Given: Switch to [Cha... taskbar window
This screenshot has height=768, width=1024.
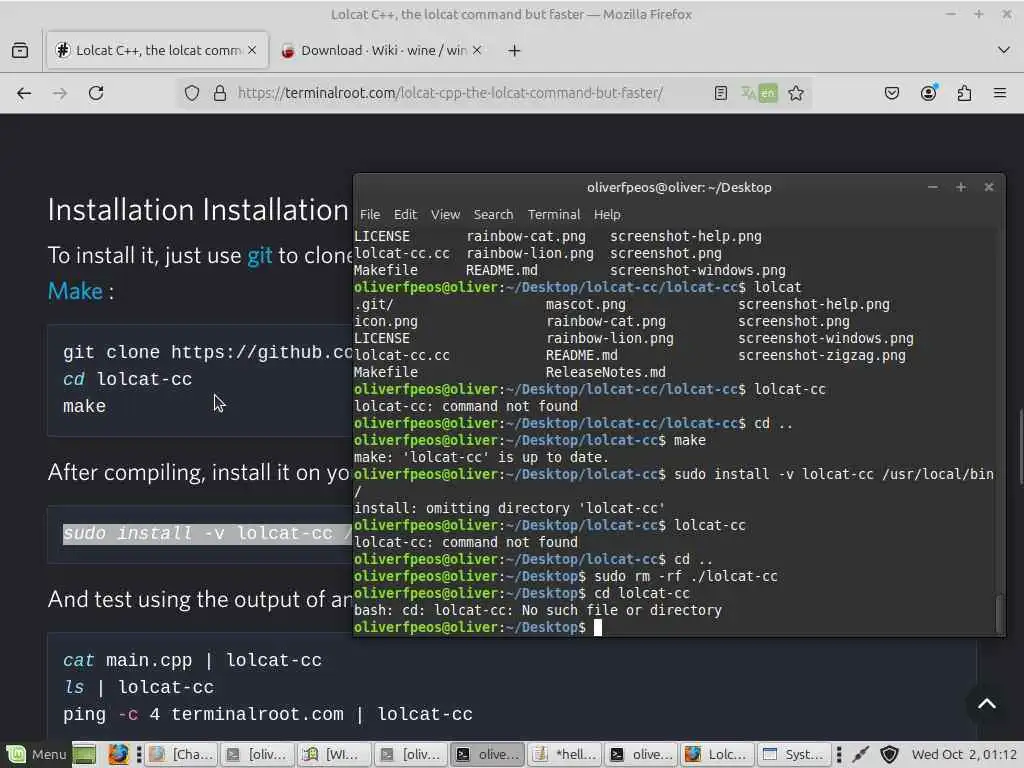Looking at the screenshot, I should coord(181,754).
